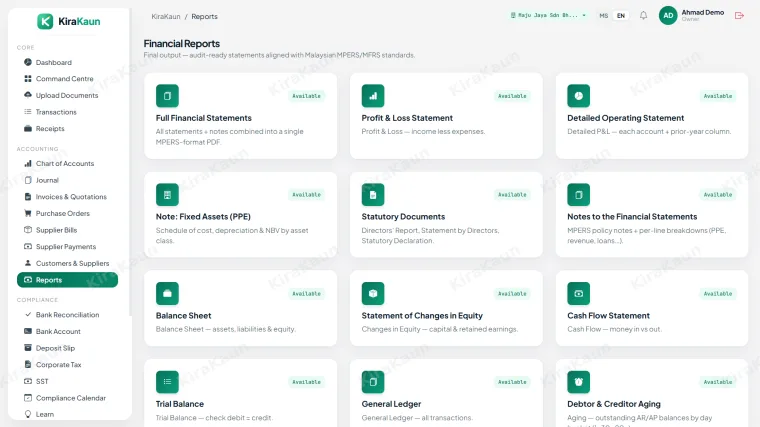This screenshot has width=760, height=427.
Task: Click the Bank Account icon
Action: click(x=28, y=331)
